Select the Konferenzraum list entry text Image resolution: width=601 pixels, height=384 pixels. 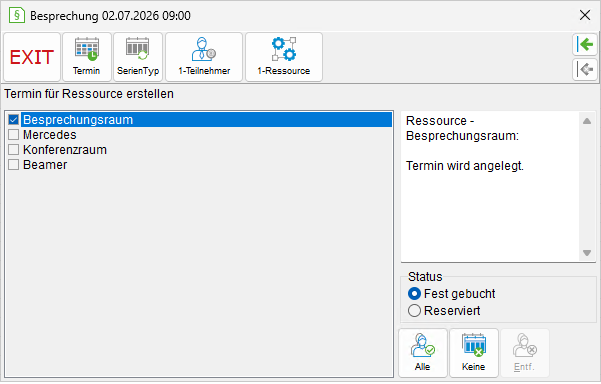tap(65, 149)
